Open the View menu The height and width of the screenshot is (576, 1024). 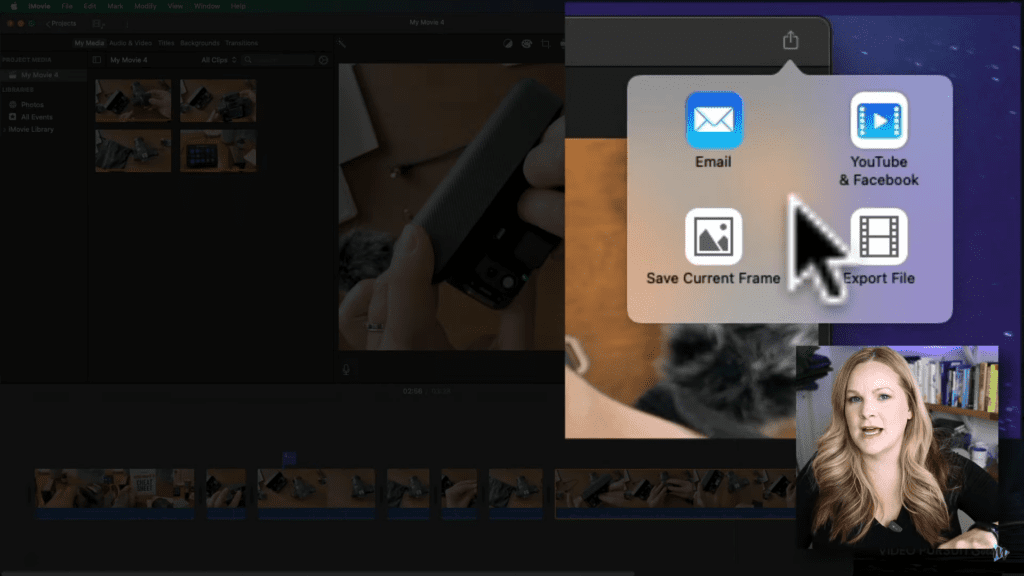tap(175, 6)
